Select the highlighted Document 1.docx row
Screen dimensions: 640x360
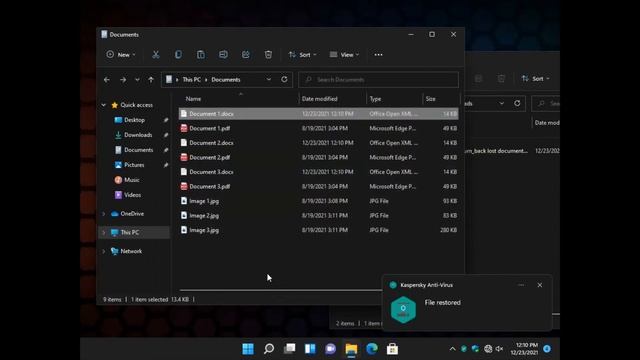click(318, 114)
